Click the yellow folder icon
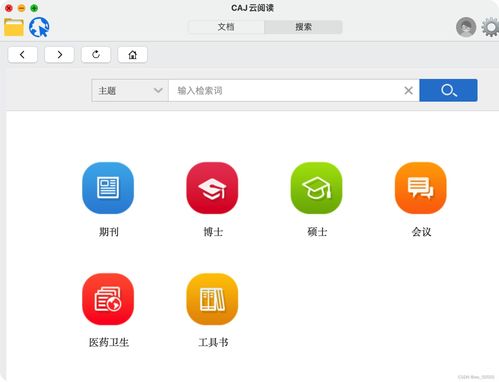499x382 pixels. [x=14, y=27]
